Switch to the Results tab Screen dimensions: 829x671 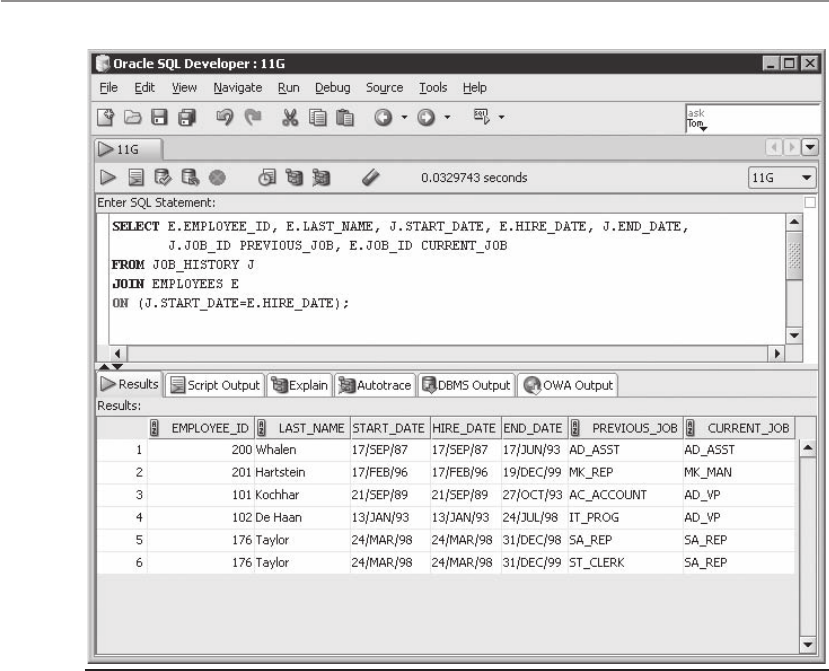click(130, 384)
